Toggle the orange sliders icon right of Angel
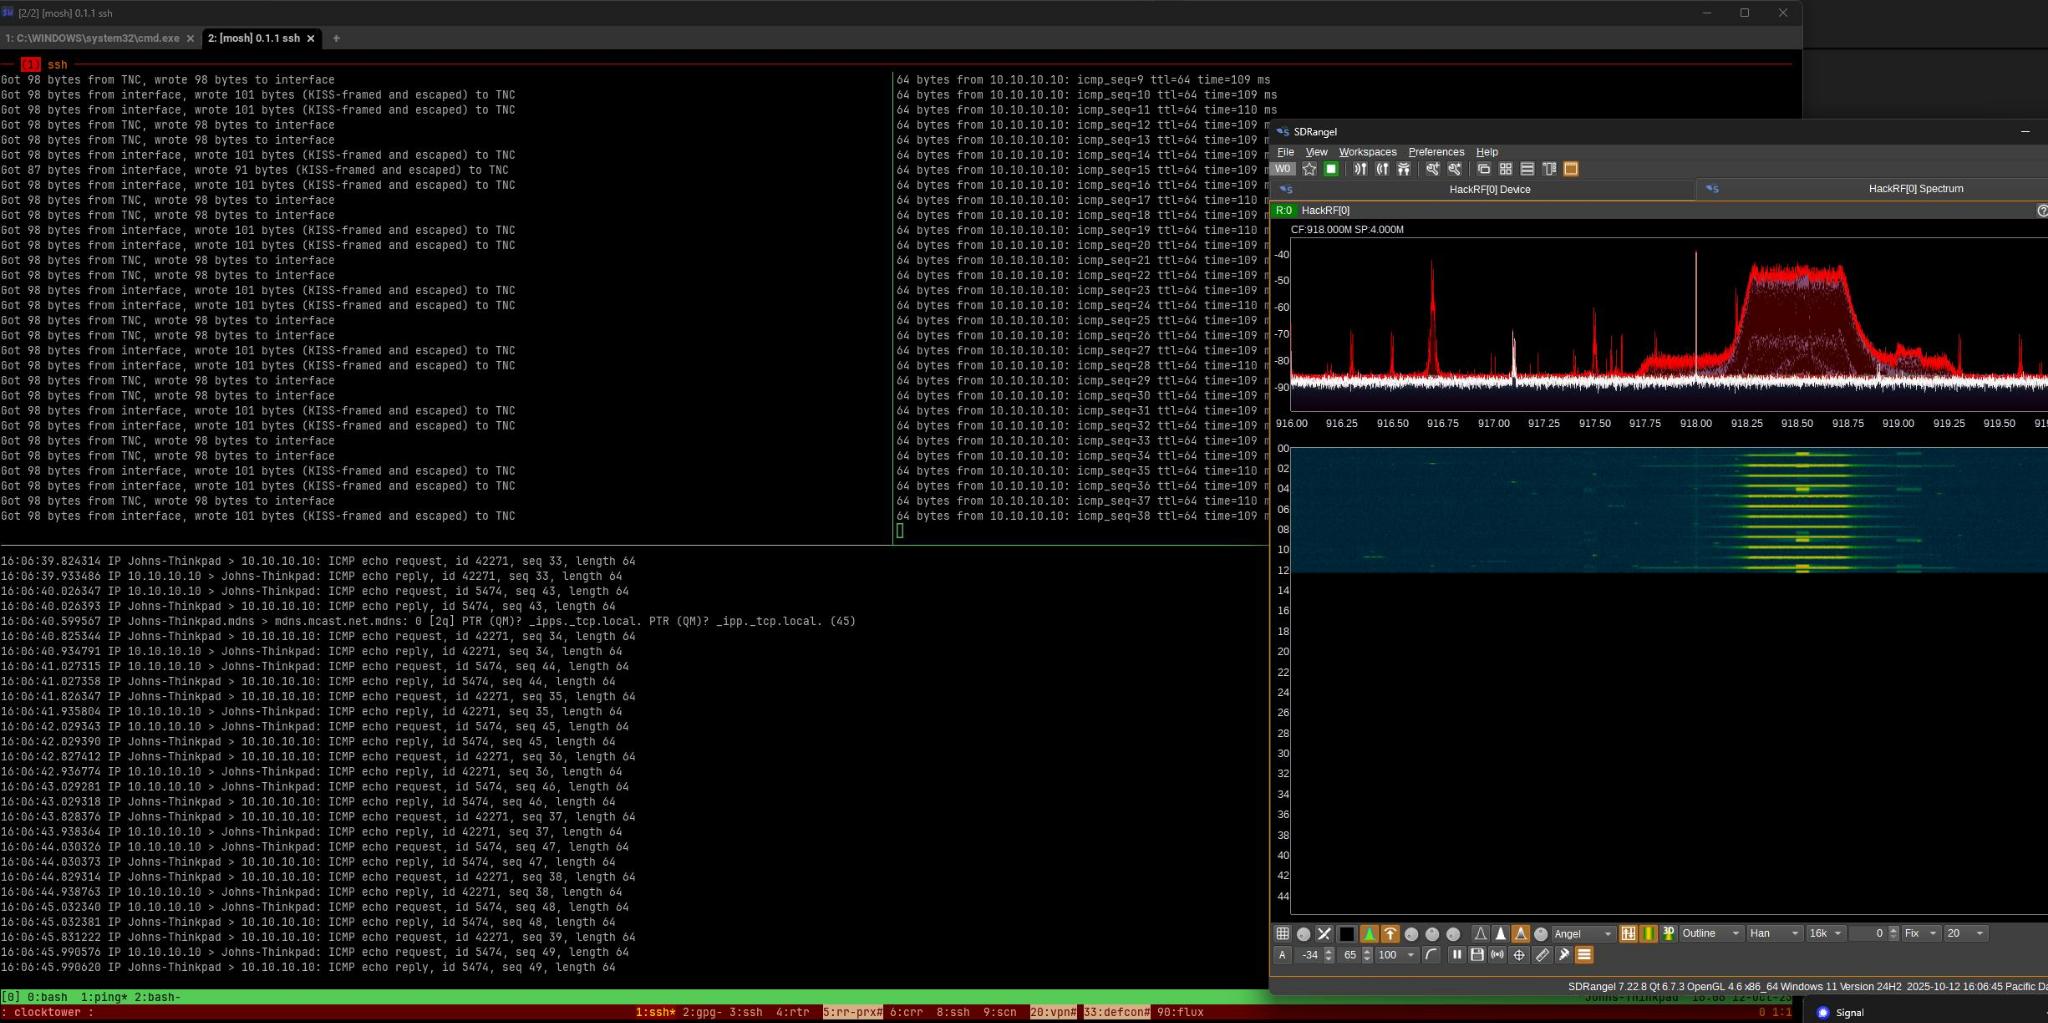Viewport: 2048px width, 1023px height. tap(1628, 933)
